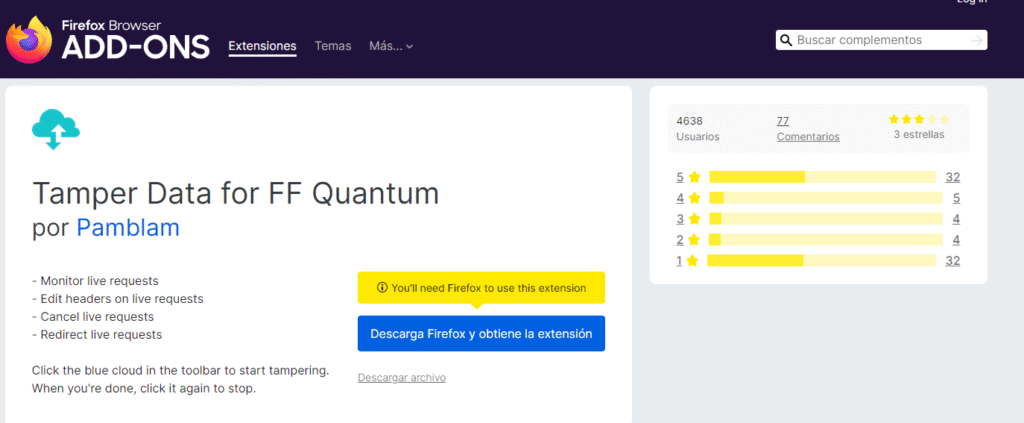1024x423 pixels.
Task: Open the Descargar archivo link
Action: (x=401, y=378)
